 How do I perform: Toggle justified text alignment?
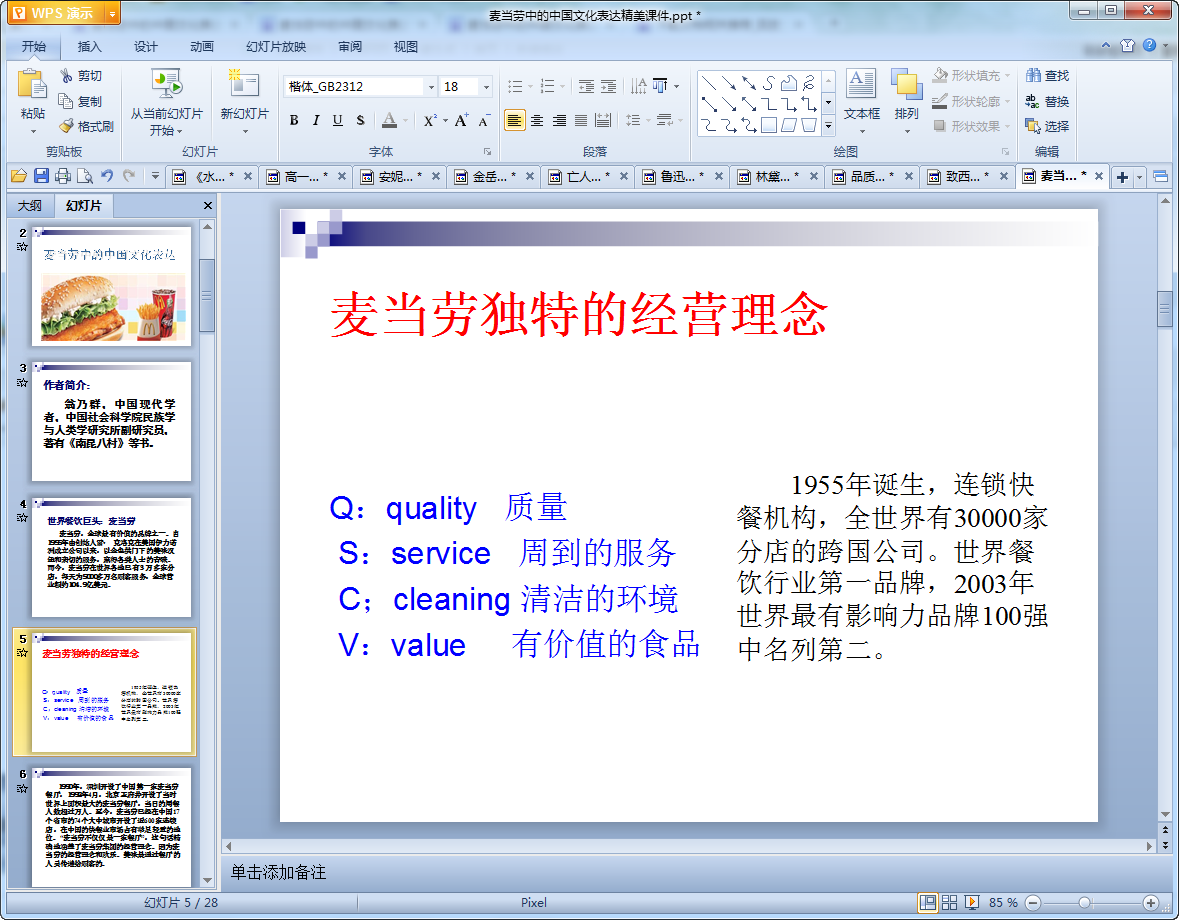coord(581,120)
